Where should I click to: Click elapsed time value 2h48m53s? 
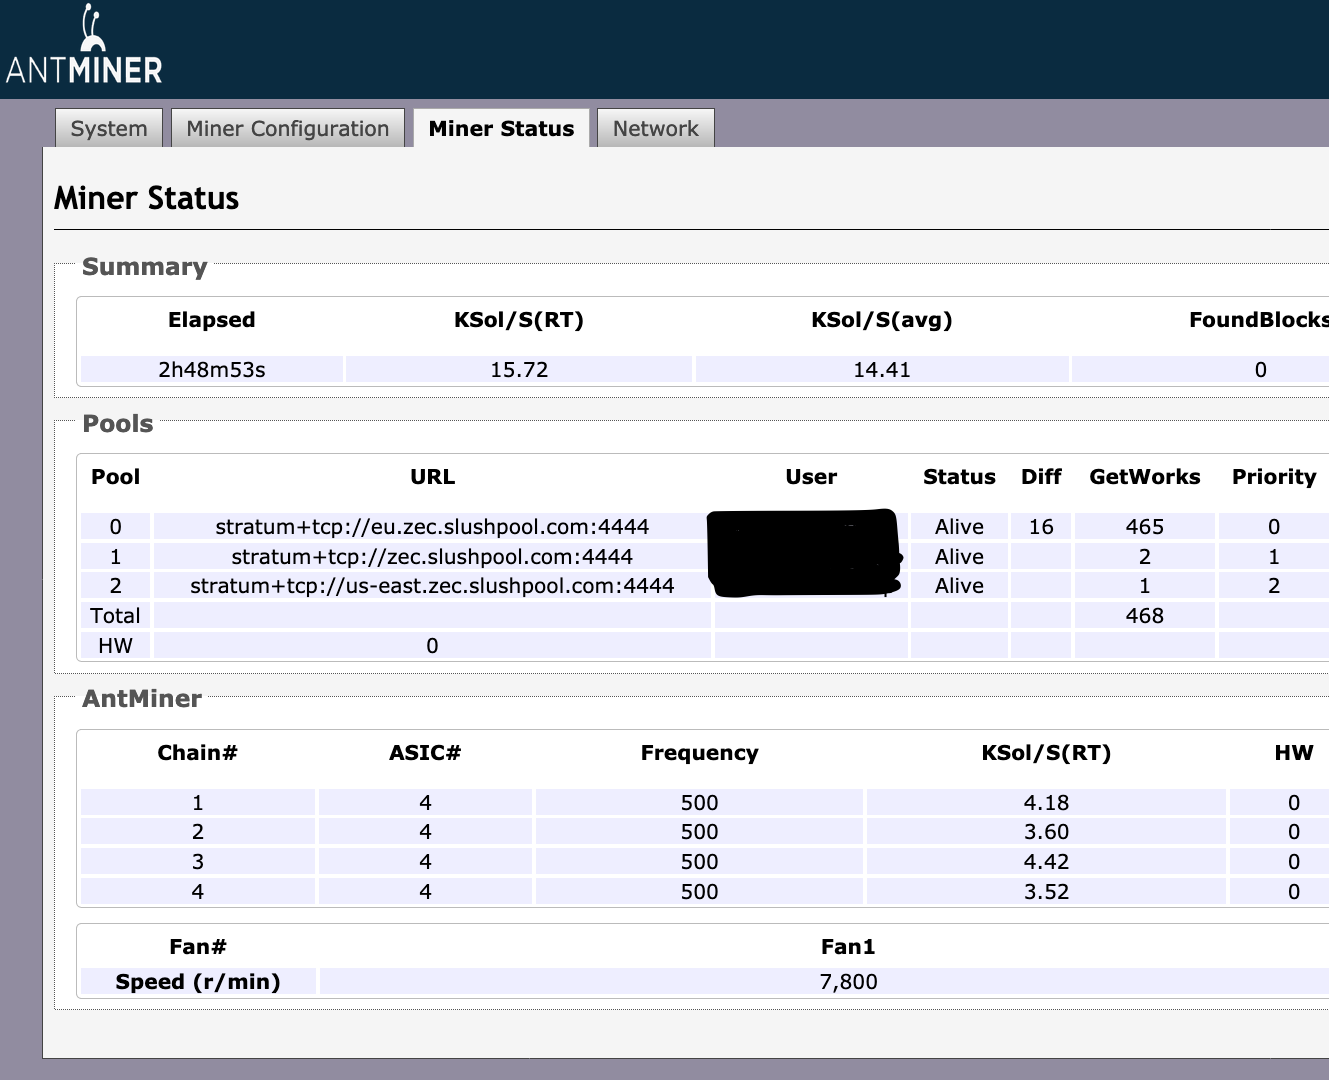coord(212,369)
